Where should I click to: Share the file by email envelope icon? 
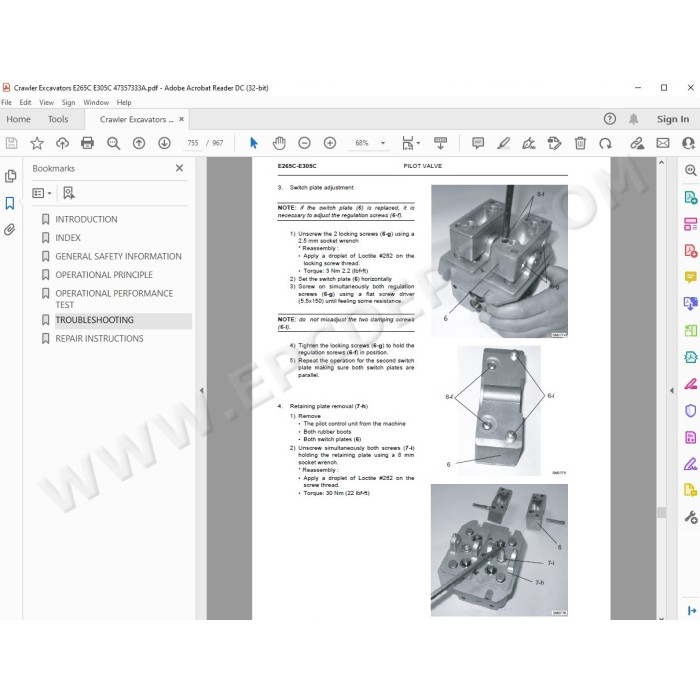663,143
